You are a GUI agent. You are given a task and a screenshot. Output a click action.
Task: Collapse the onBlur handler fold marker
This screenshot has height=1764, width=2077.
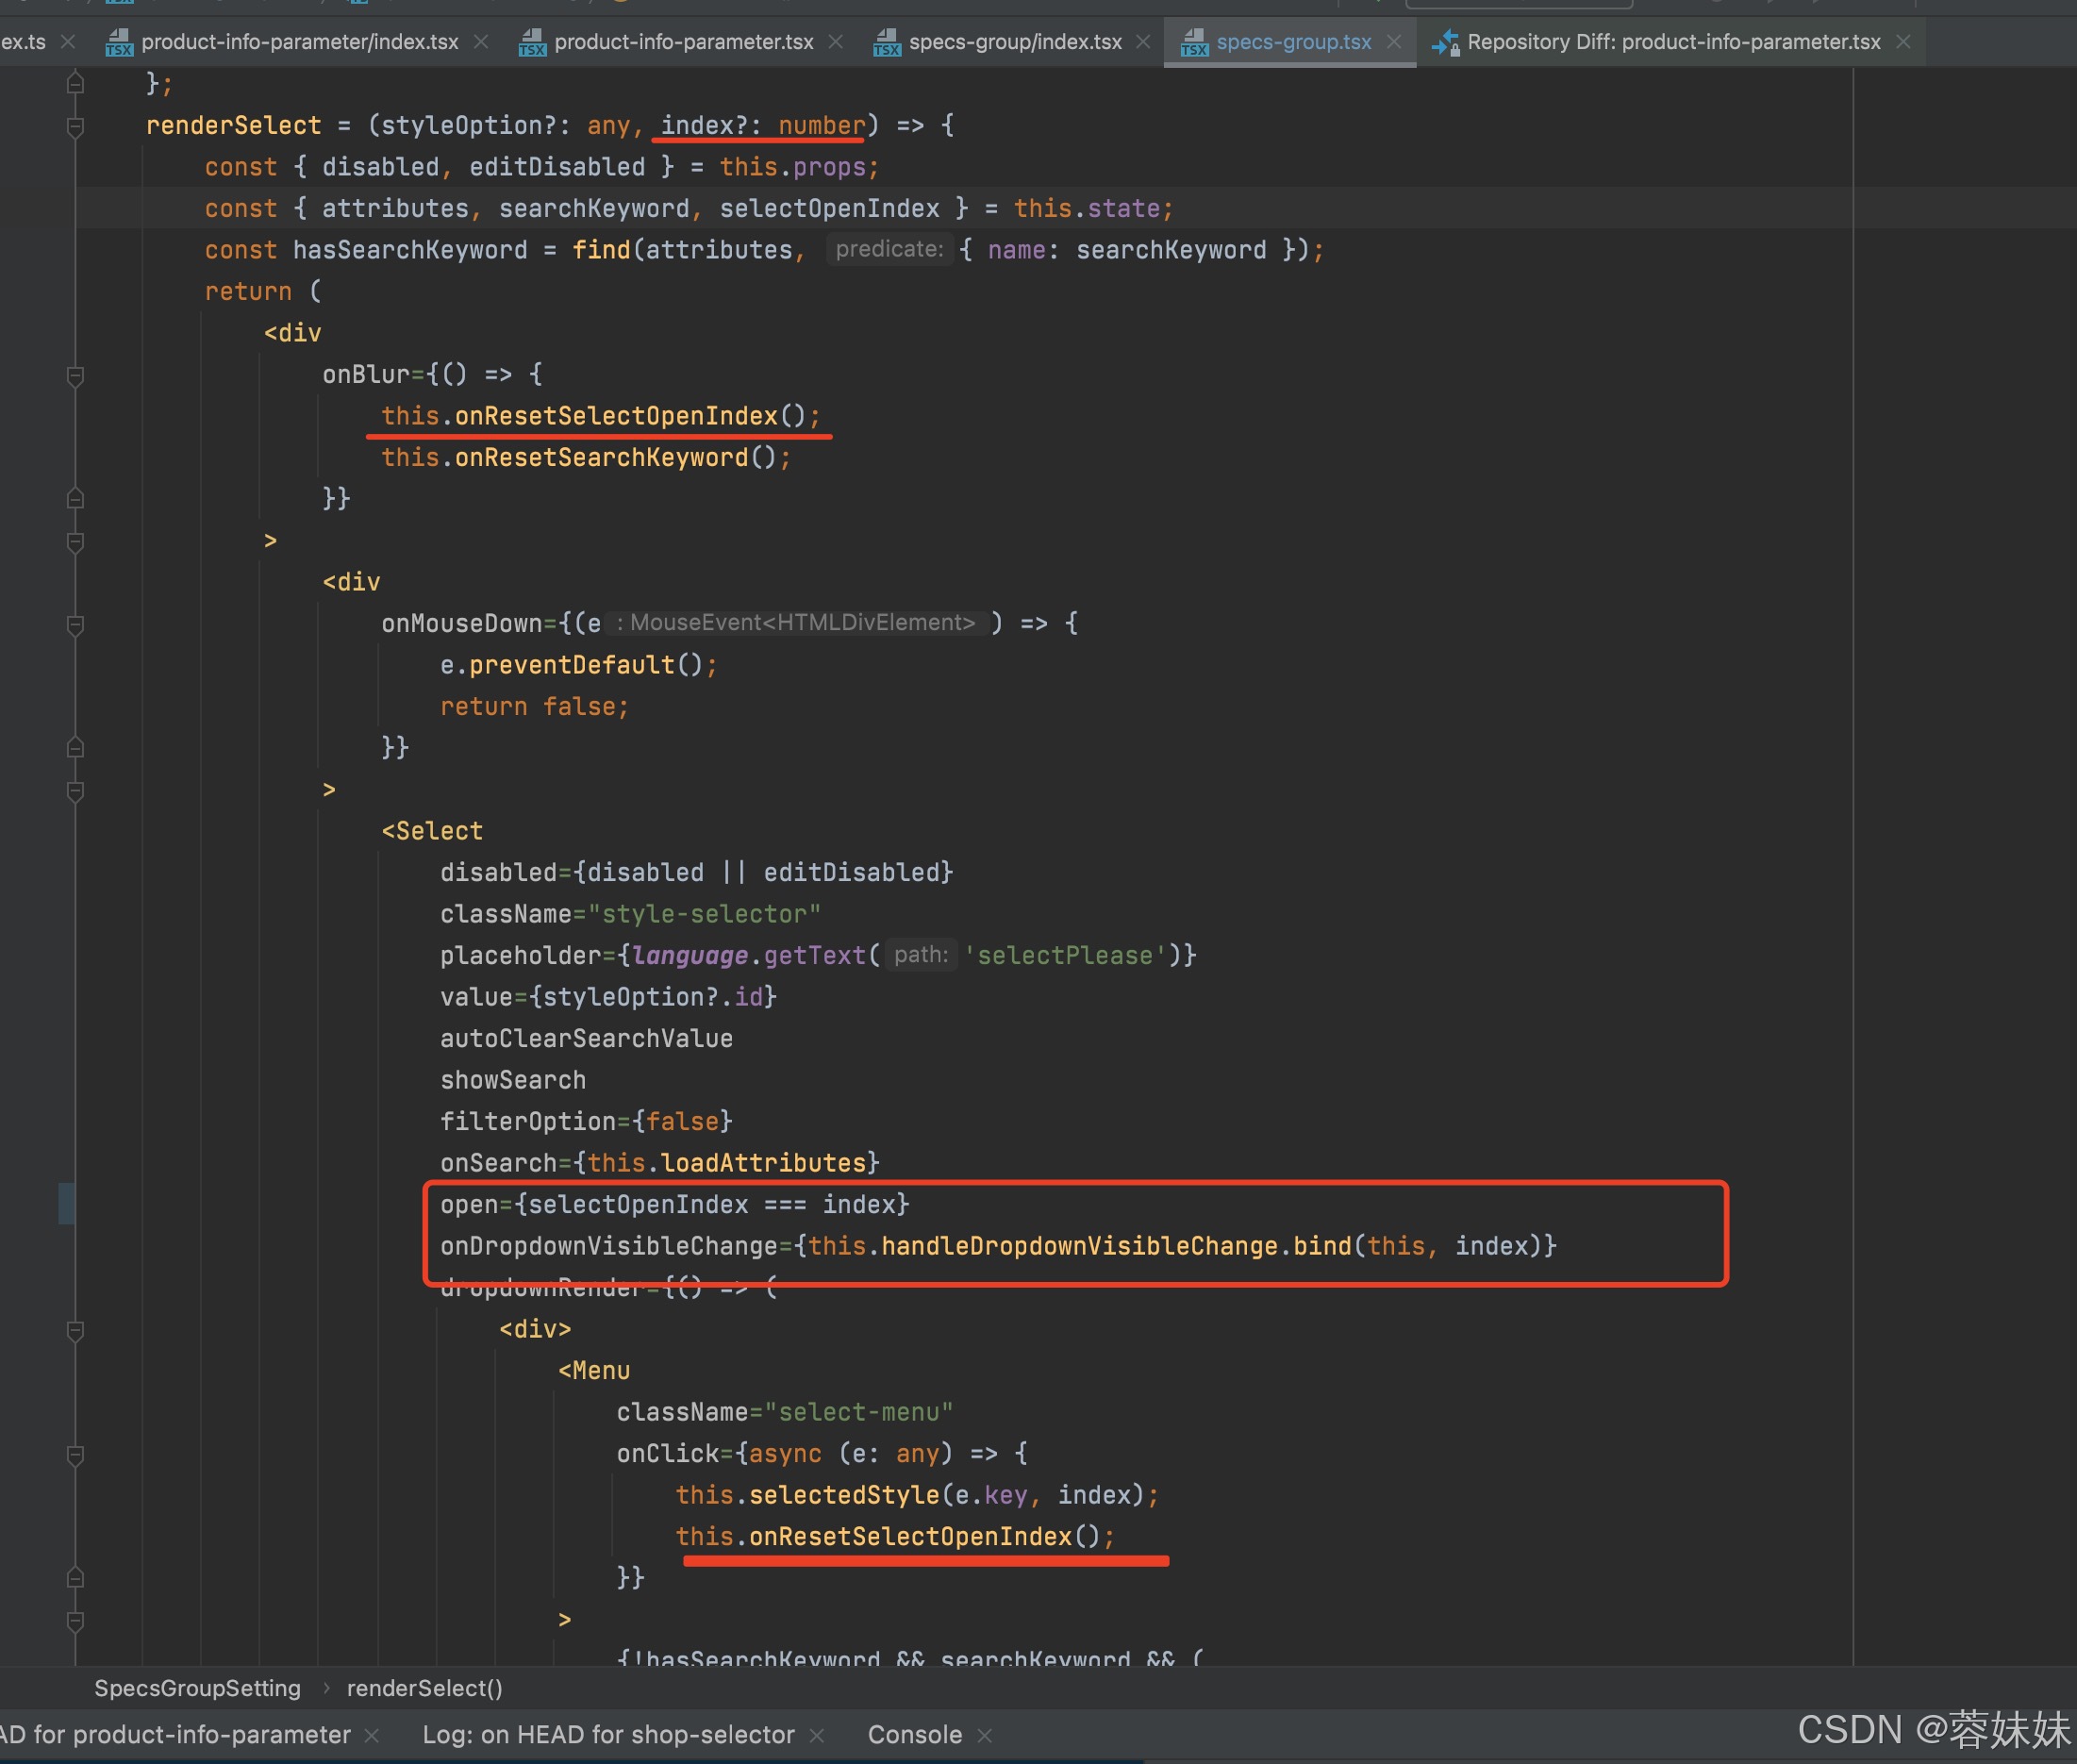coord(75,376)
